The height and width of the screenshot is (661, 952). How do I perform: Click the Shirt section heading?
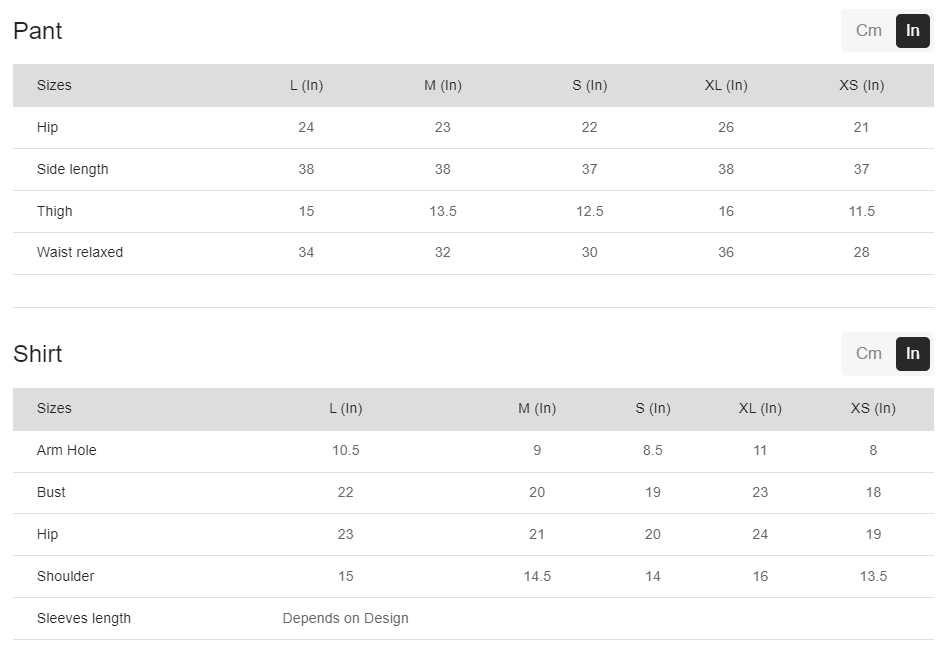point(38,354)
